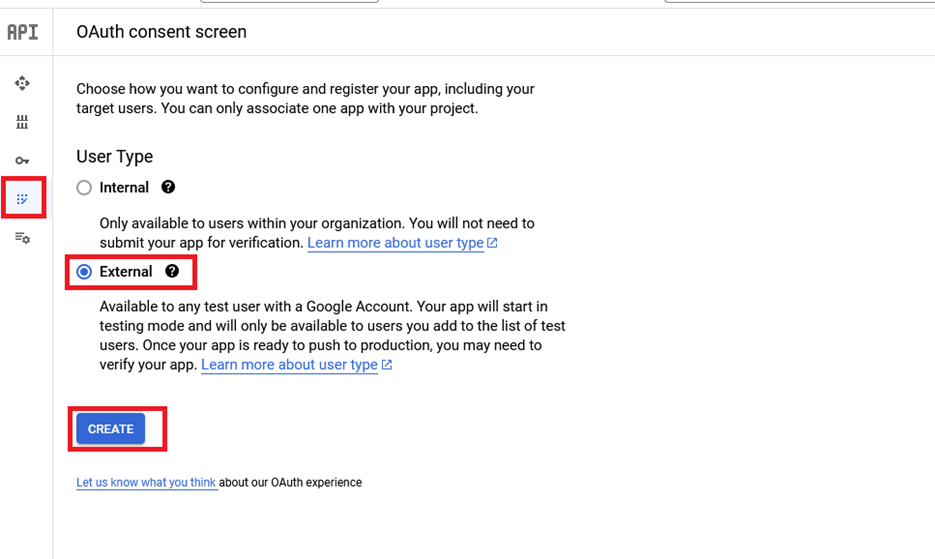Click the 'OAuth consent screen' page title
The height and width of the screenshot is (559, 935).
(x=161, y=32)
